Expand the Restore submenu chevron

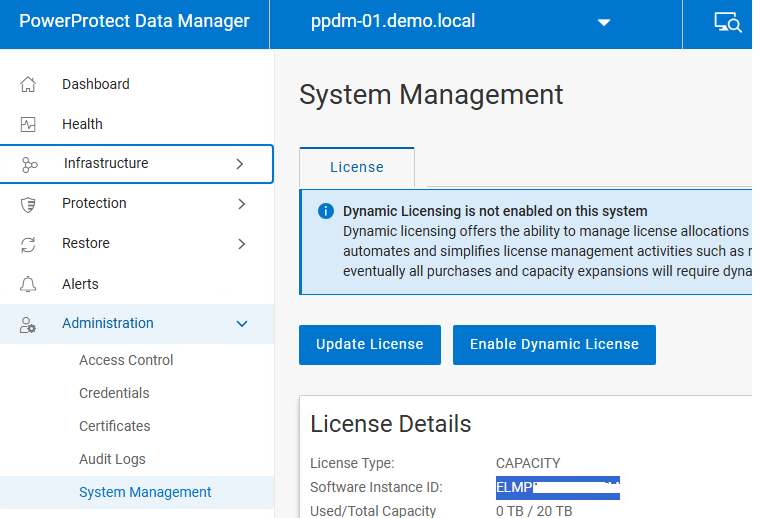242,244
